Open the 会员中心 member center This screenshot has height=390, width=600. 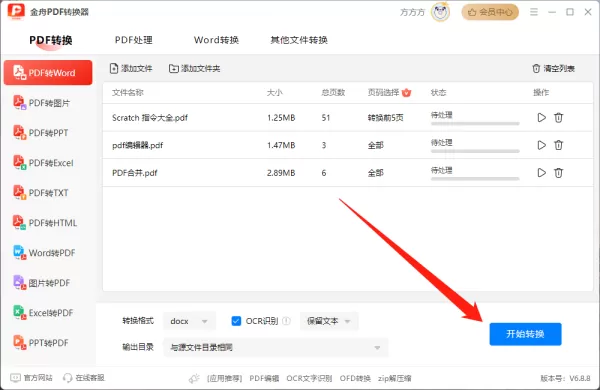click(490, 12)
